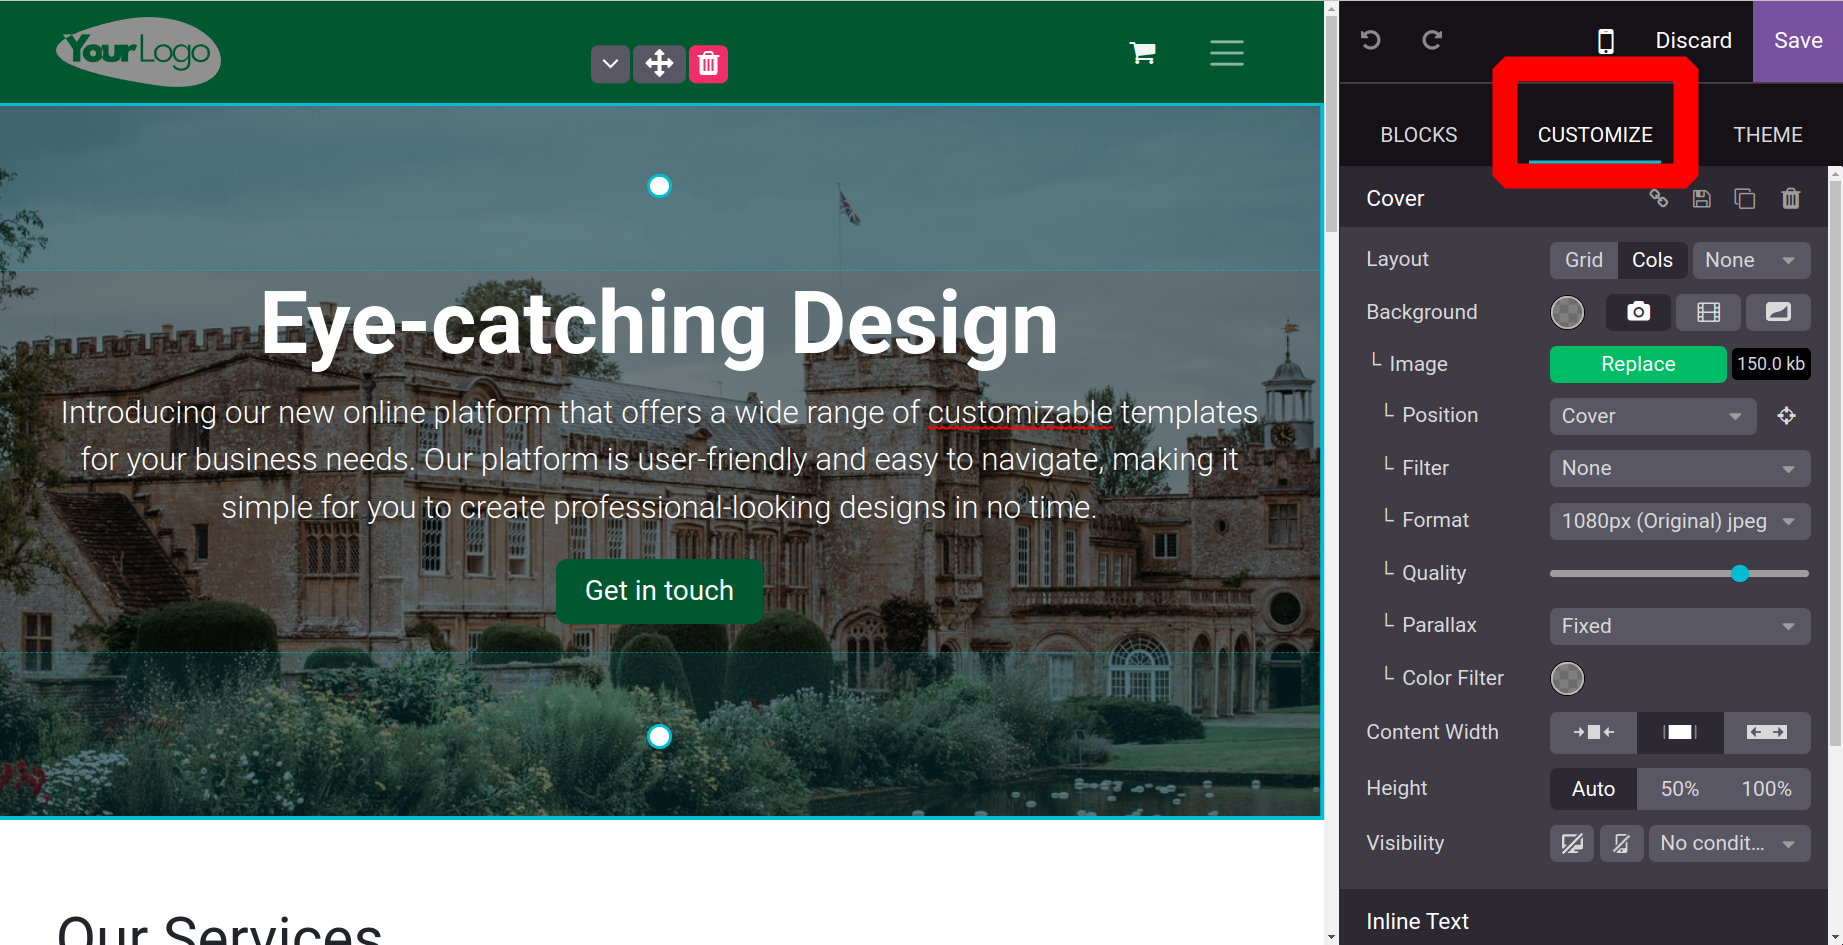Screen dimensions: 1843x945
Task: Click the Color Filter swatch
Action: pos(1567,678)
